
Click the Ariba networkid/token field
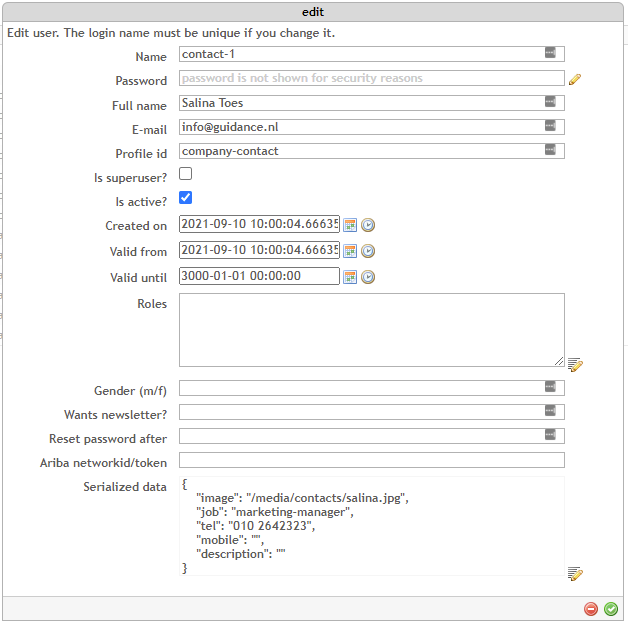(x=371, y=461)
